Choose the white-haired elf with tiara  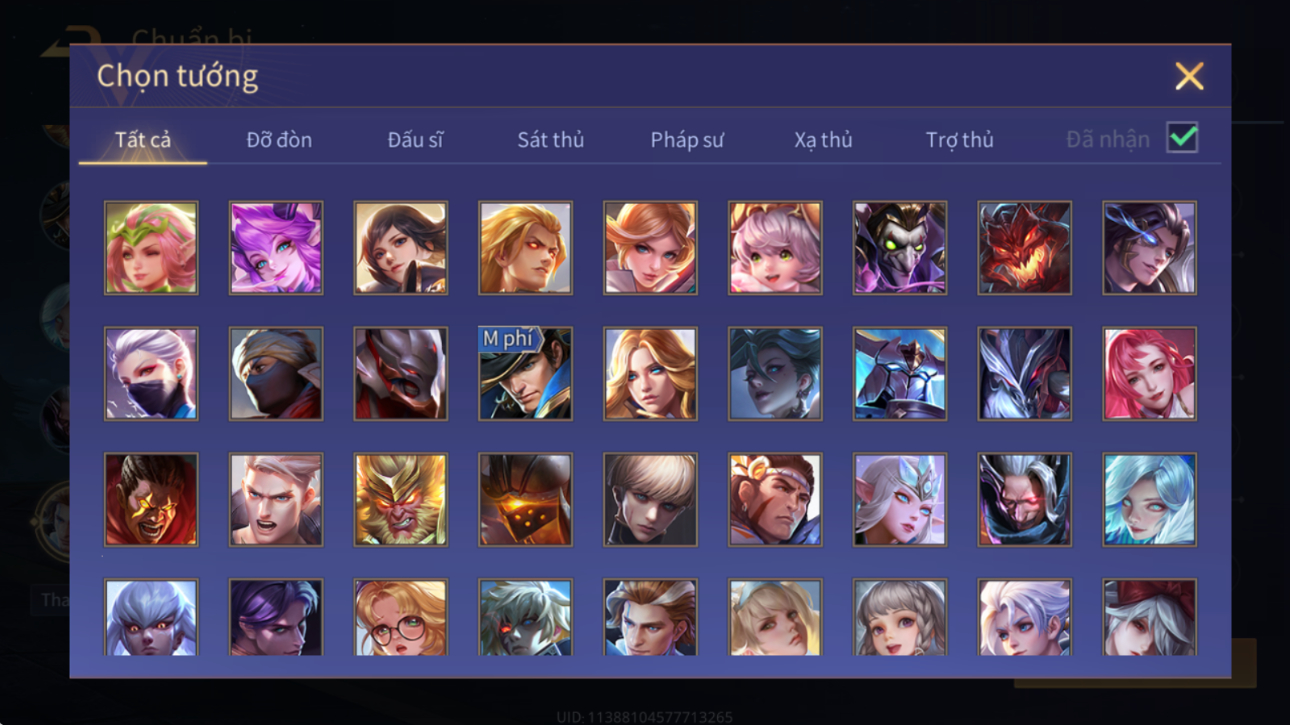899,500
